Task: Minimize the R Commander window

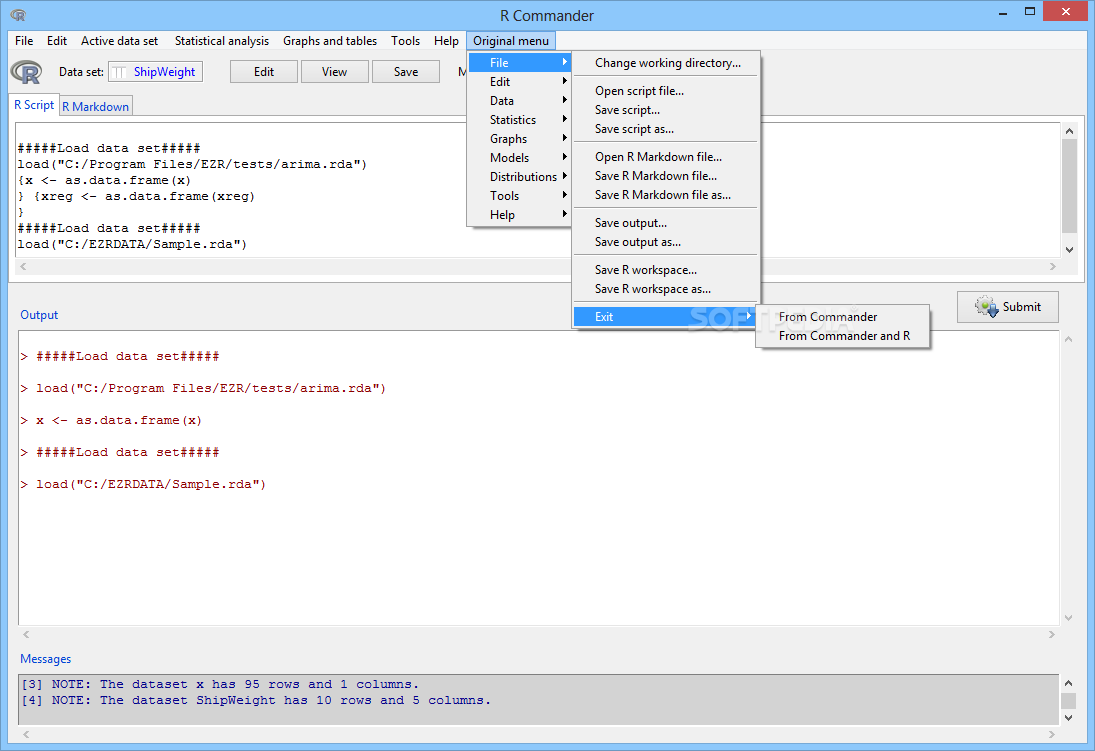Action: (x=1003, y=12)
